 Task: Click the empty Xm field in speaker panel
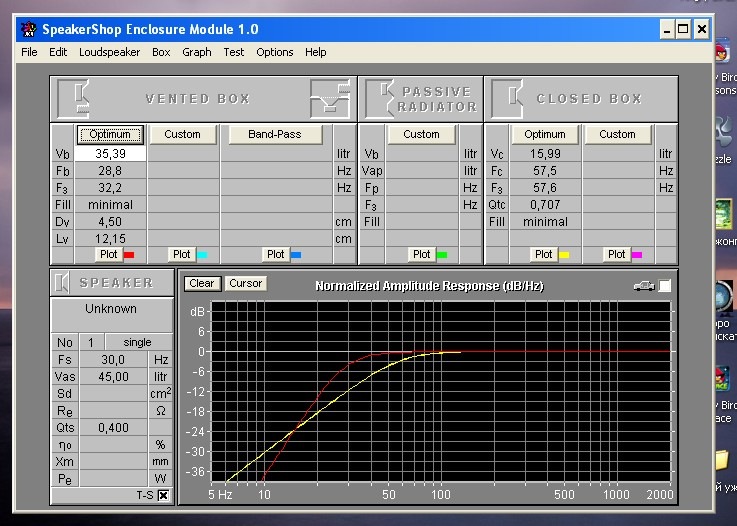point(113,461)
